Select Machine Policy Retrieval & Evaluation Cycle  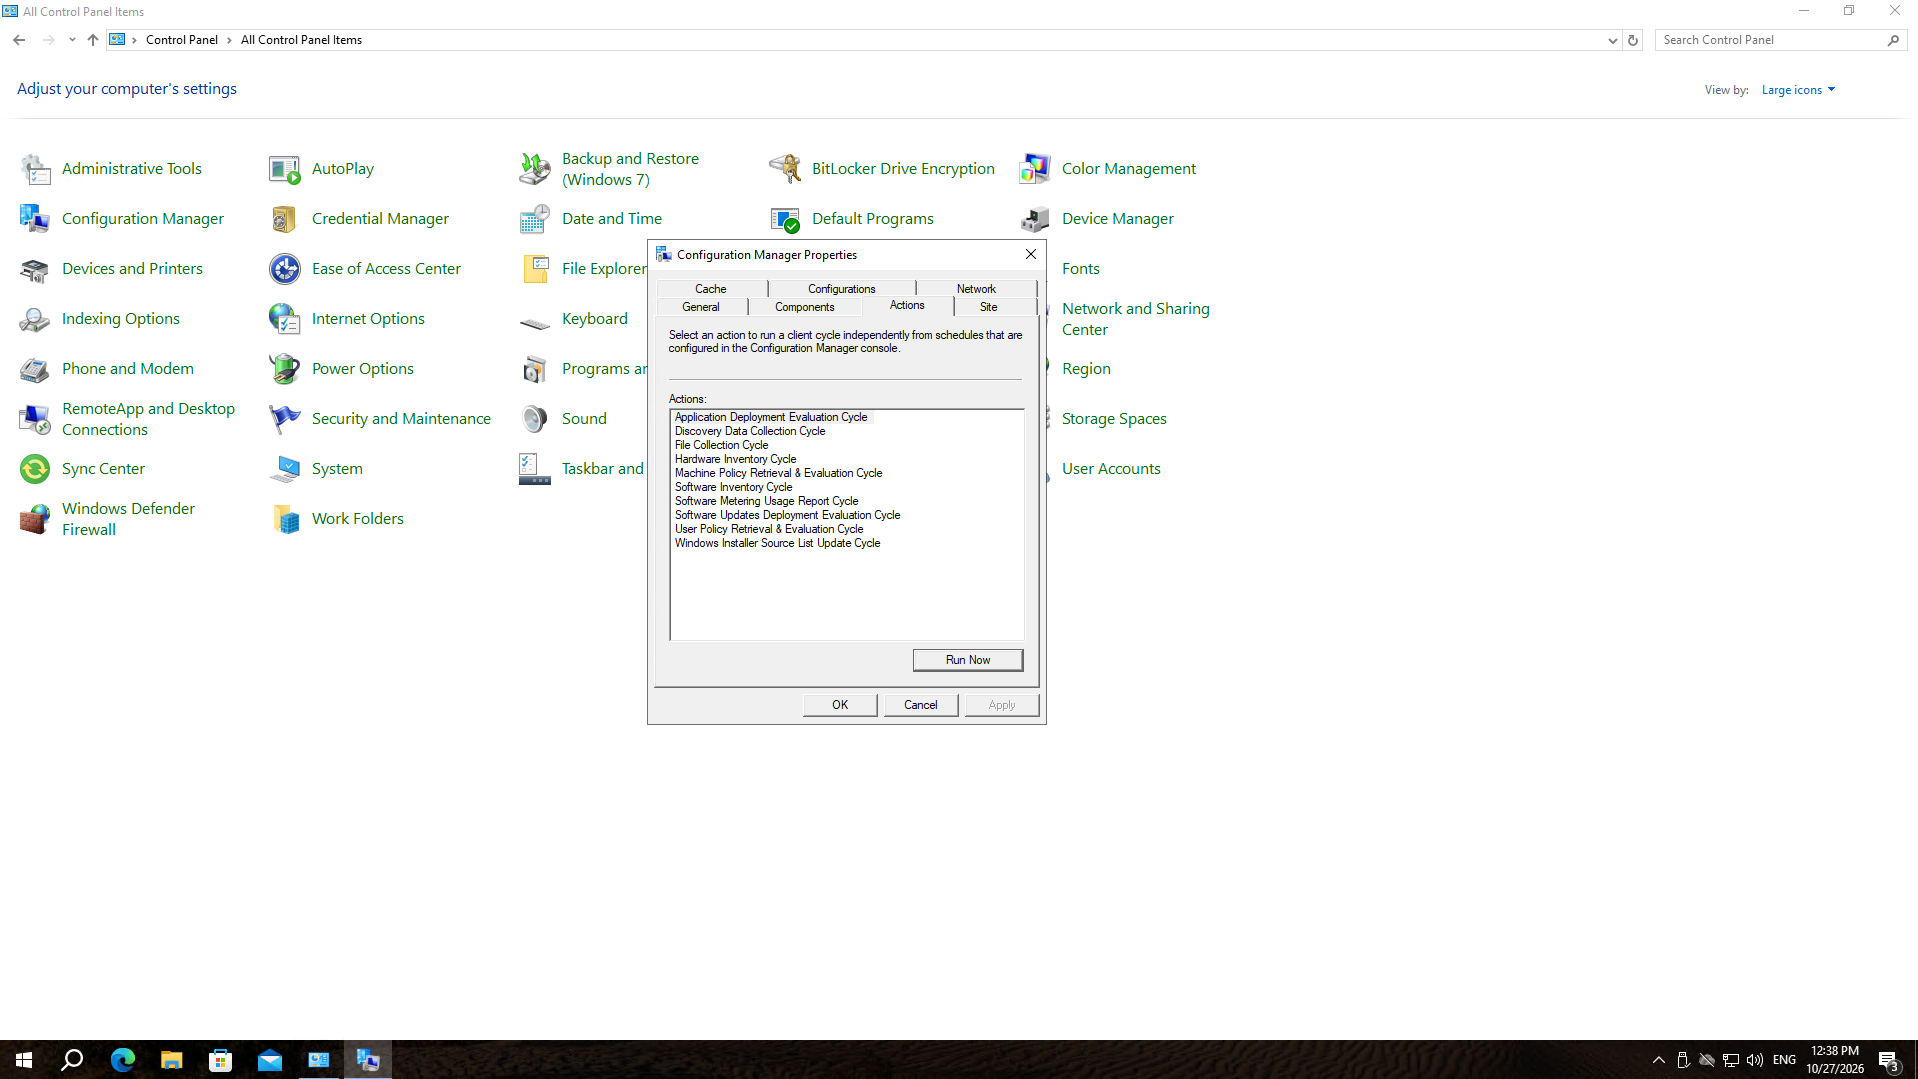pos(778,473)
